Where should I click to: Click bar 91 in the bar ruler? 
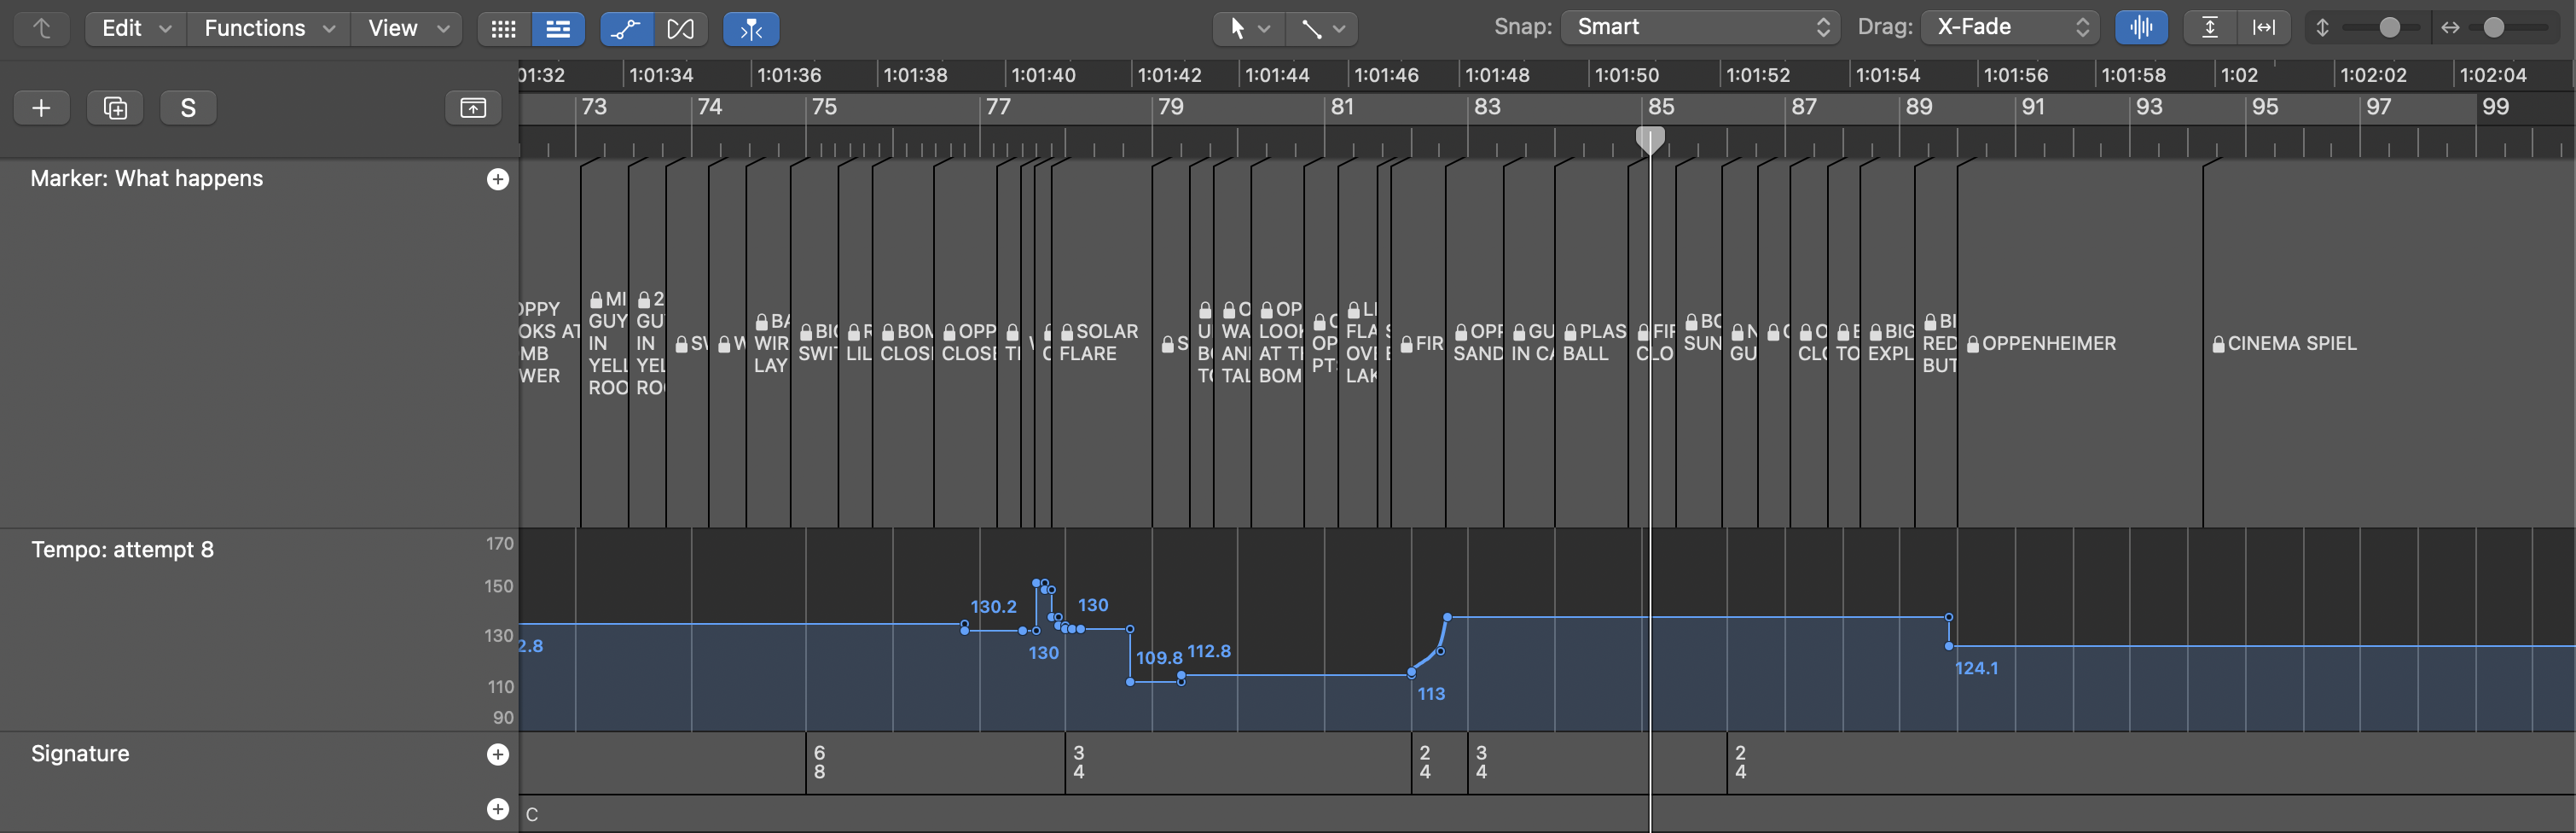click(2033, 107)
